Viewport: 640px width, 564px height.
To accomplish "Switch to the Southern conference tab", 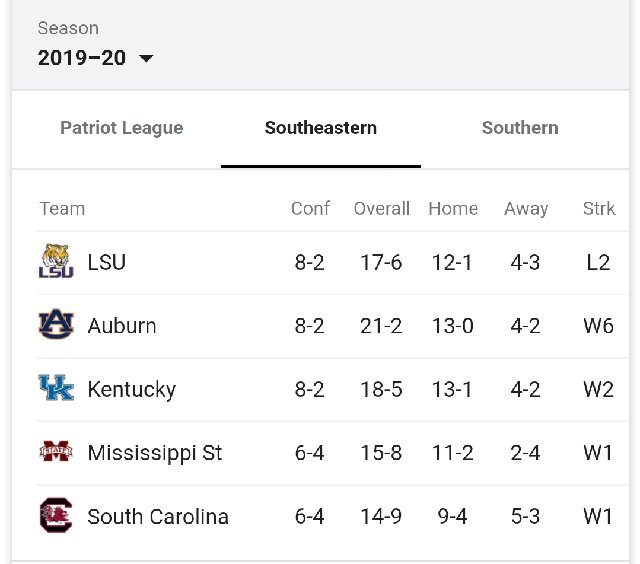I will [x=520, y=128].
